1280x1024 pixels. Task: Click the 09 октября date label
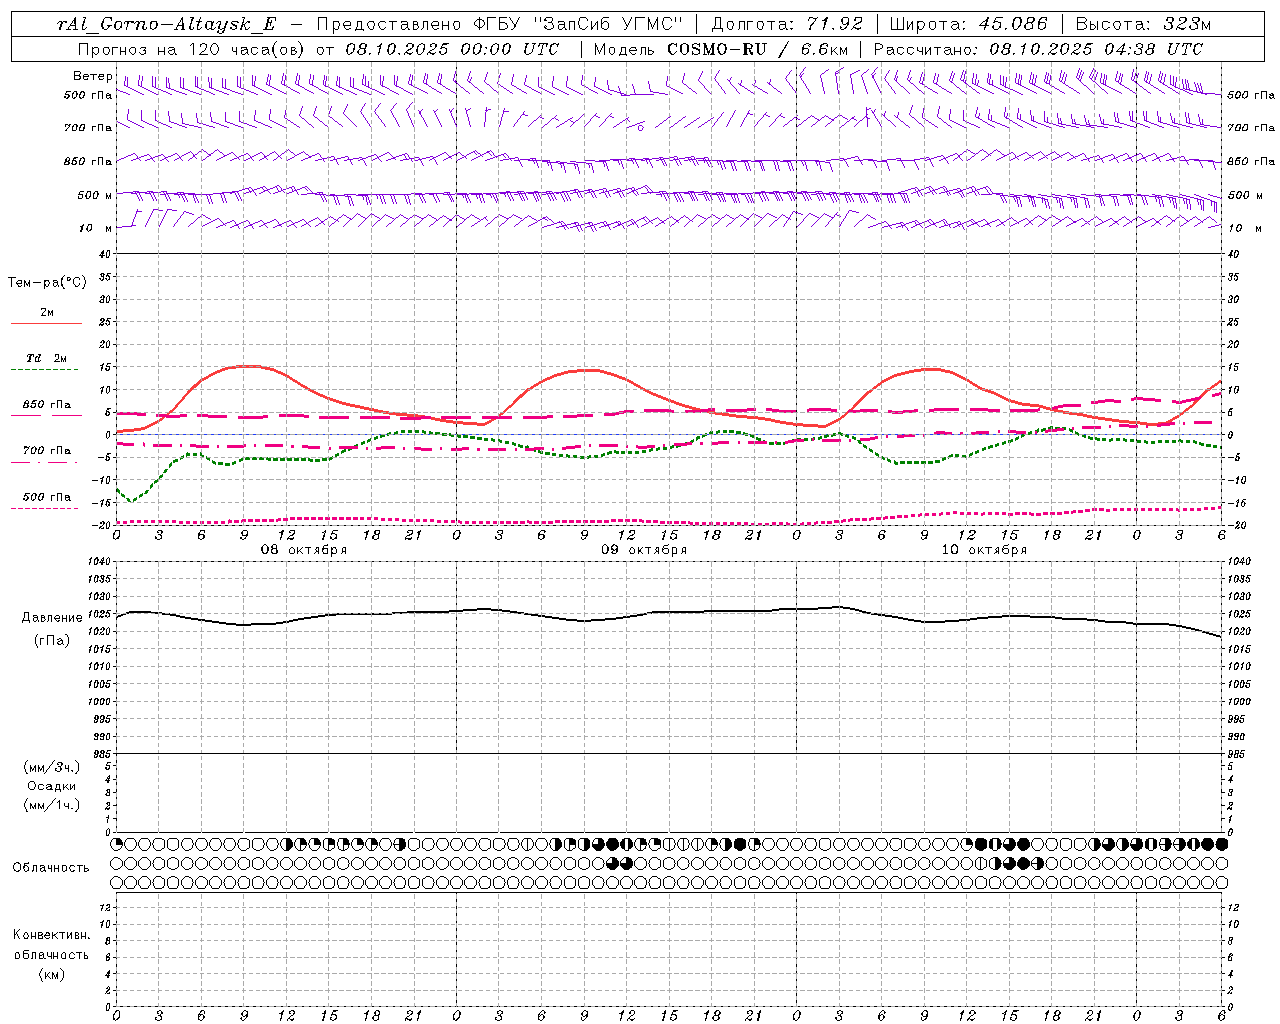click(x=644, y=550)
